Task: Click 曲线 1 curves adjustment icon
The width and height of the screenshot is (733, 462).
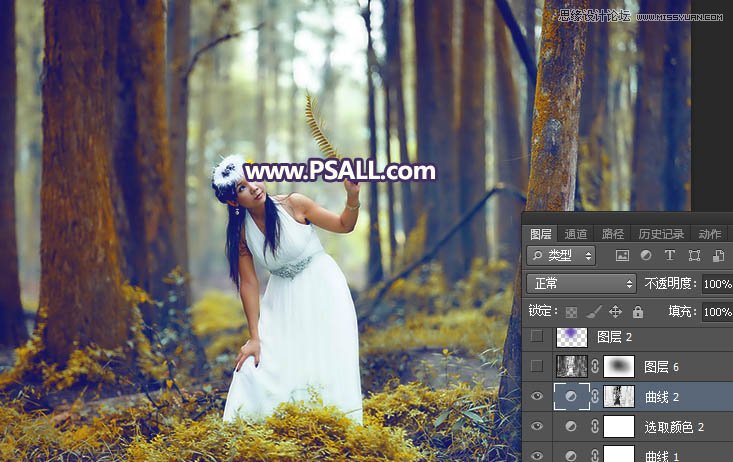Action: coord(571,455)
